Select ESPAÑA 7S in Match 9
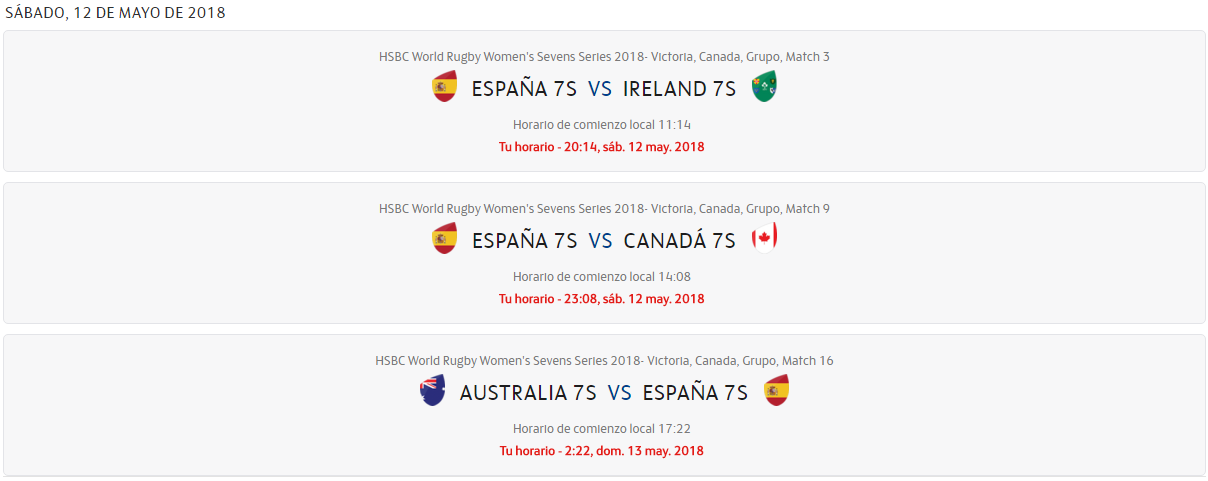The height and width of the screenshot is (481, 1208). tap(524, 241)
